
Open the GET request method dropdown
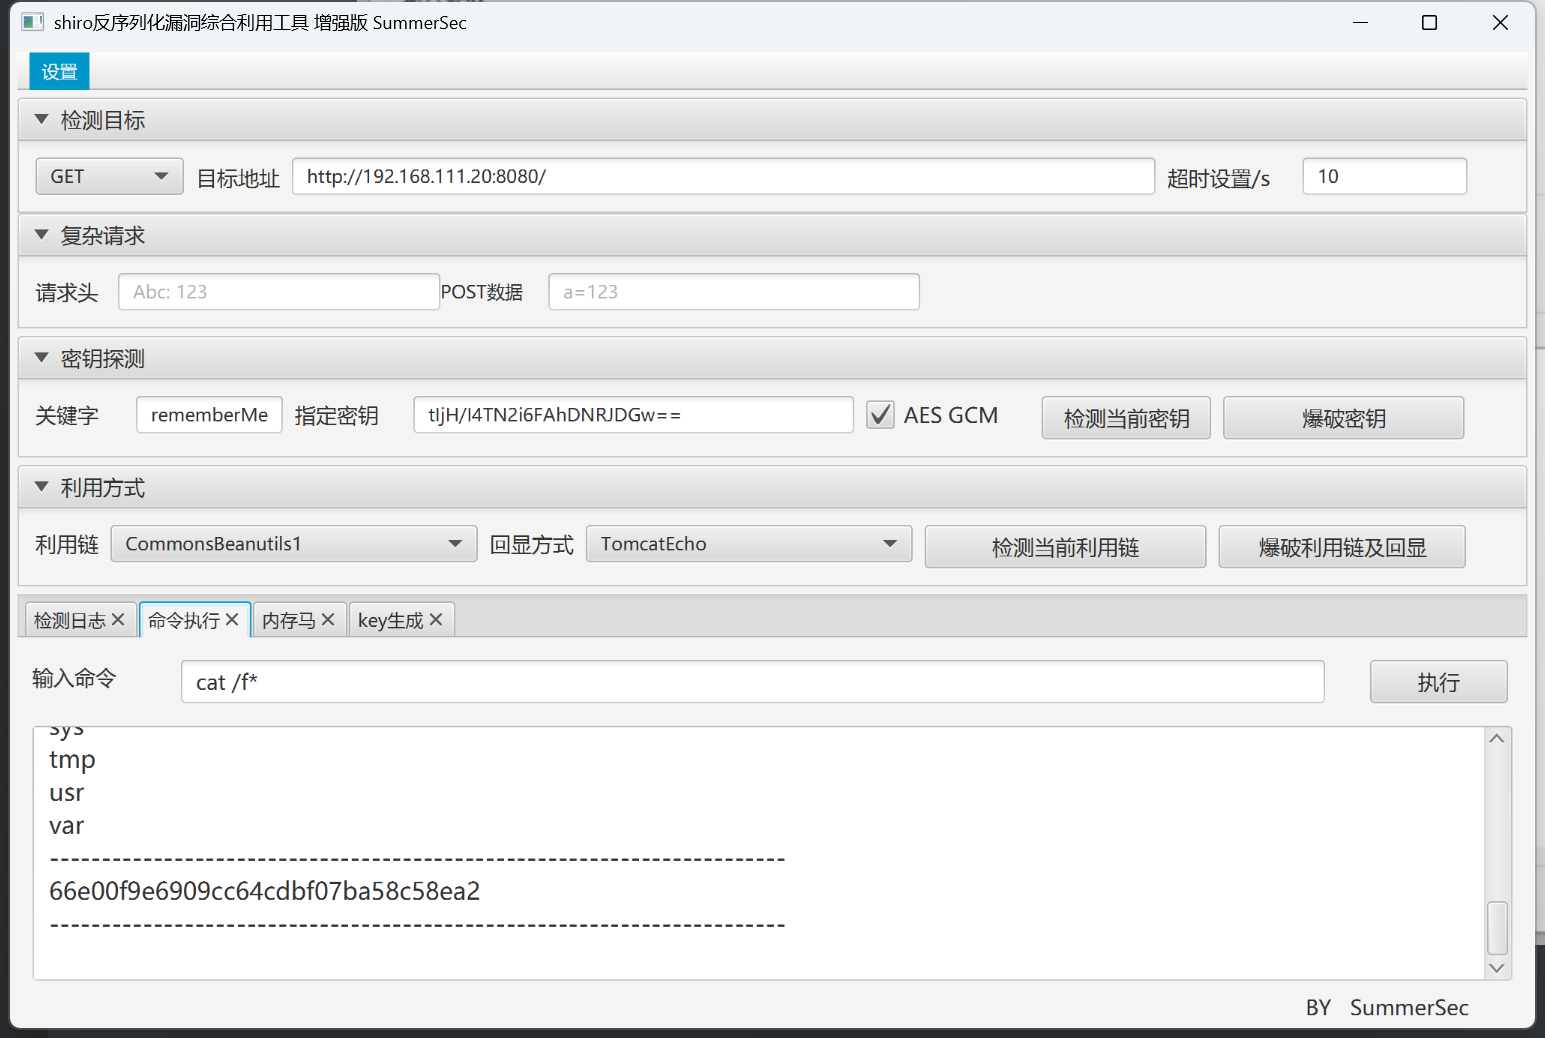tap(109, 177)
